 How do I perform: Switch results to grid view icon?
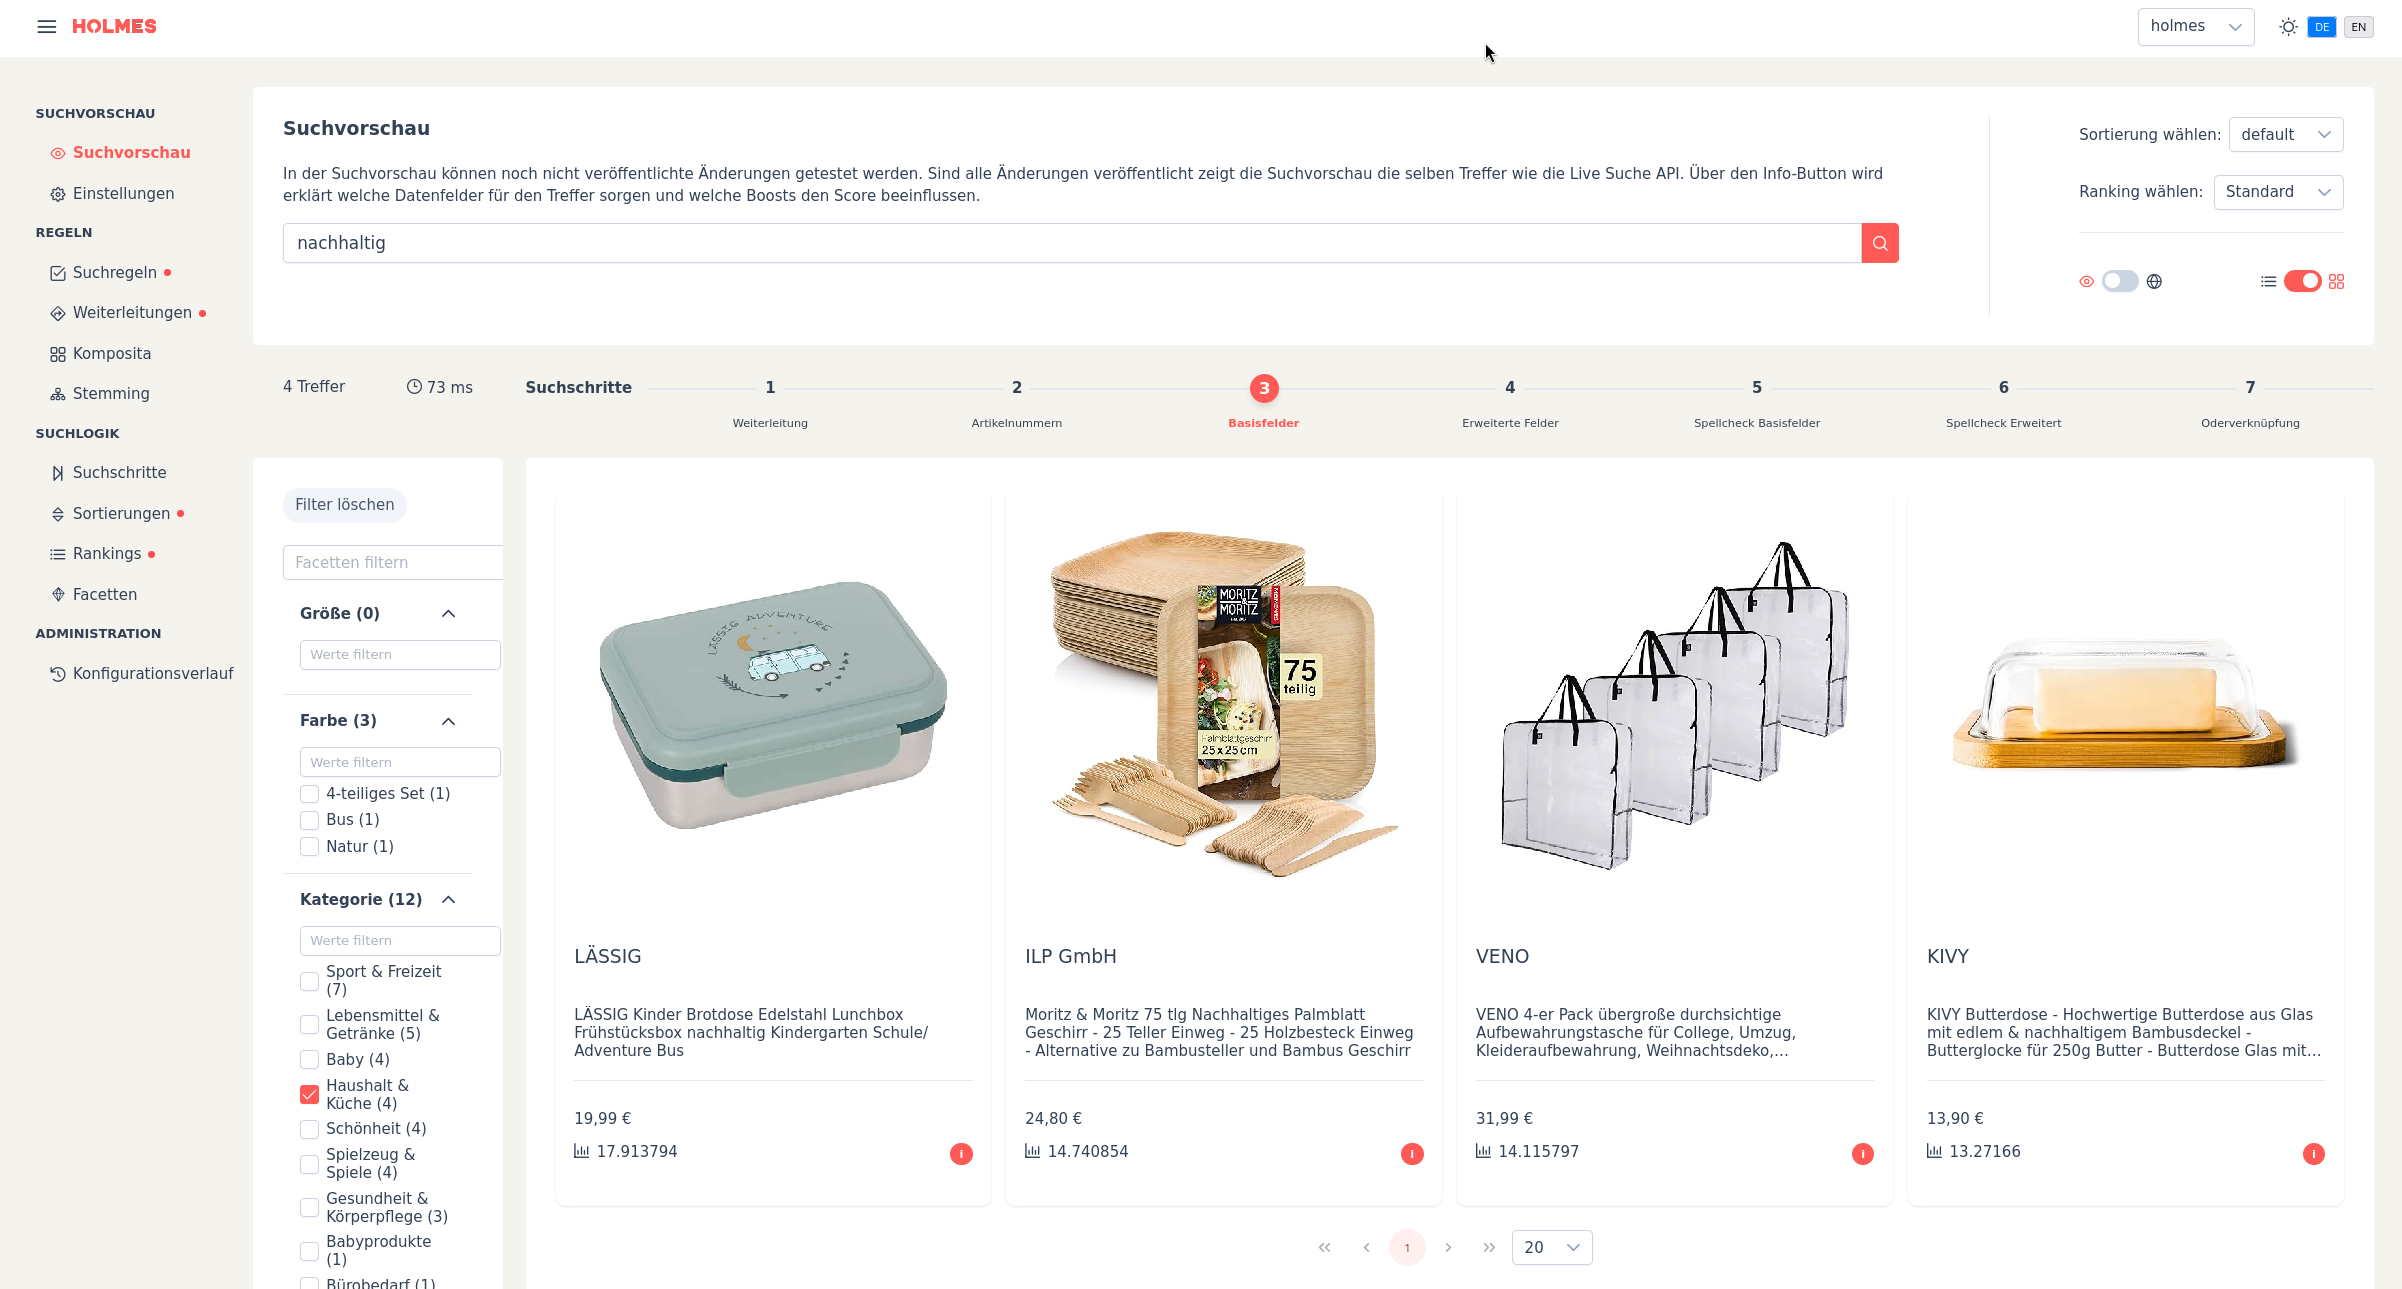[x=2336, y=282]
